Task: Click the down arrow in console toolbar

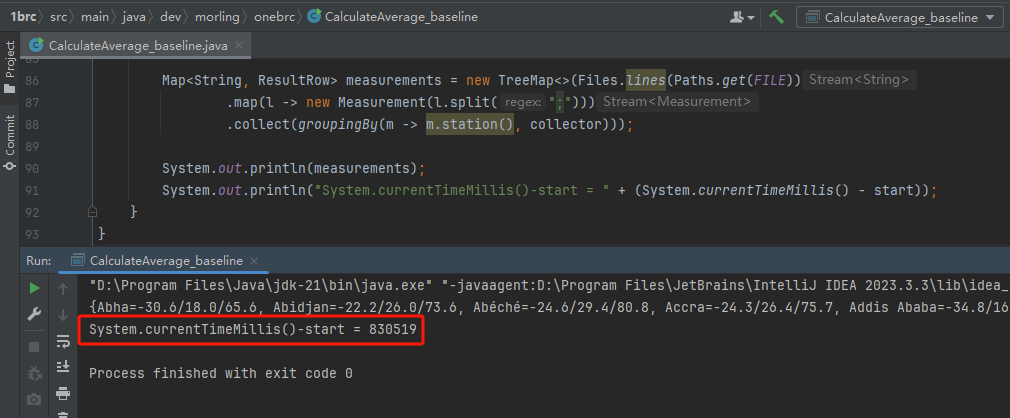Action: 62,315
